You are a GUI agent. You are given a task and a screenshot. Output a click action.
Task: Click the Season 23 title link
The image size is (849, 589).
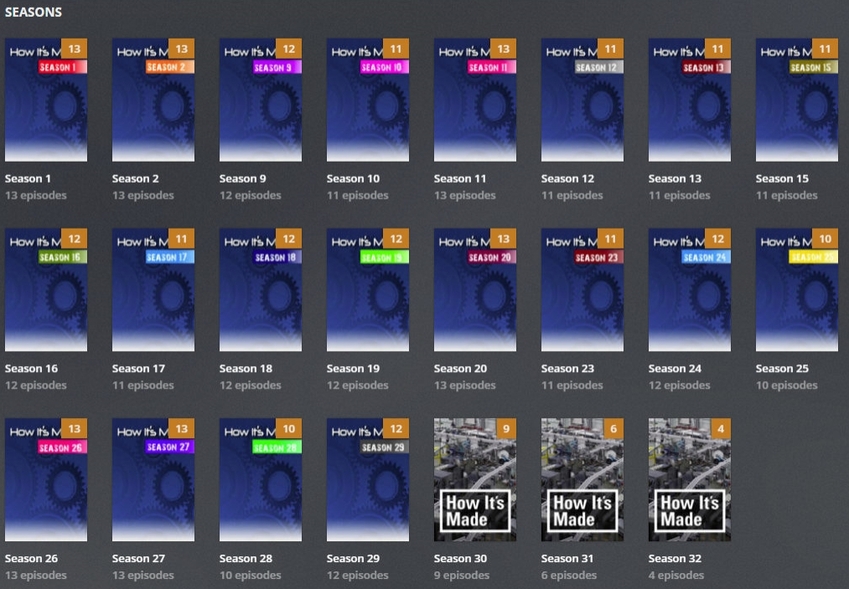(x=567, y=369)
